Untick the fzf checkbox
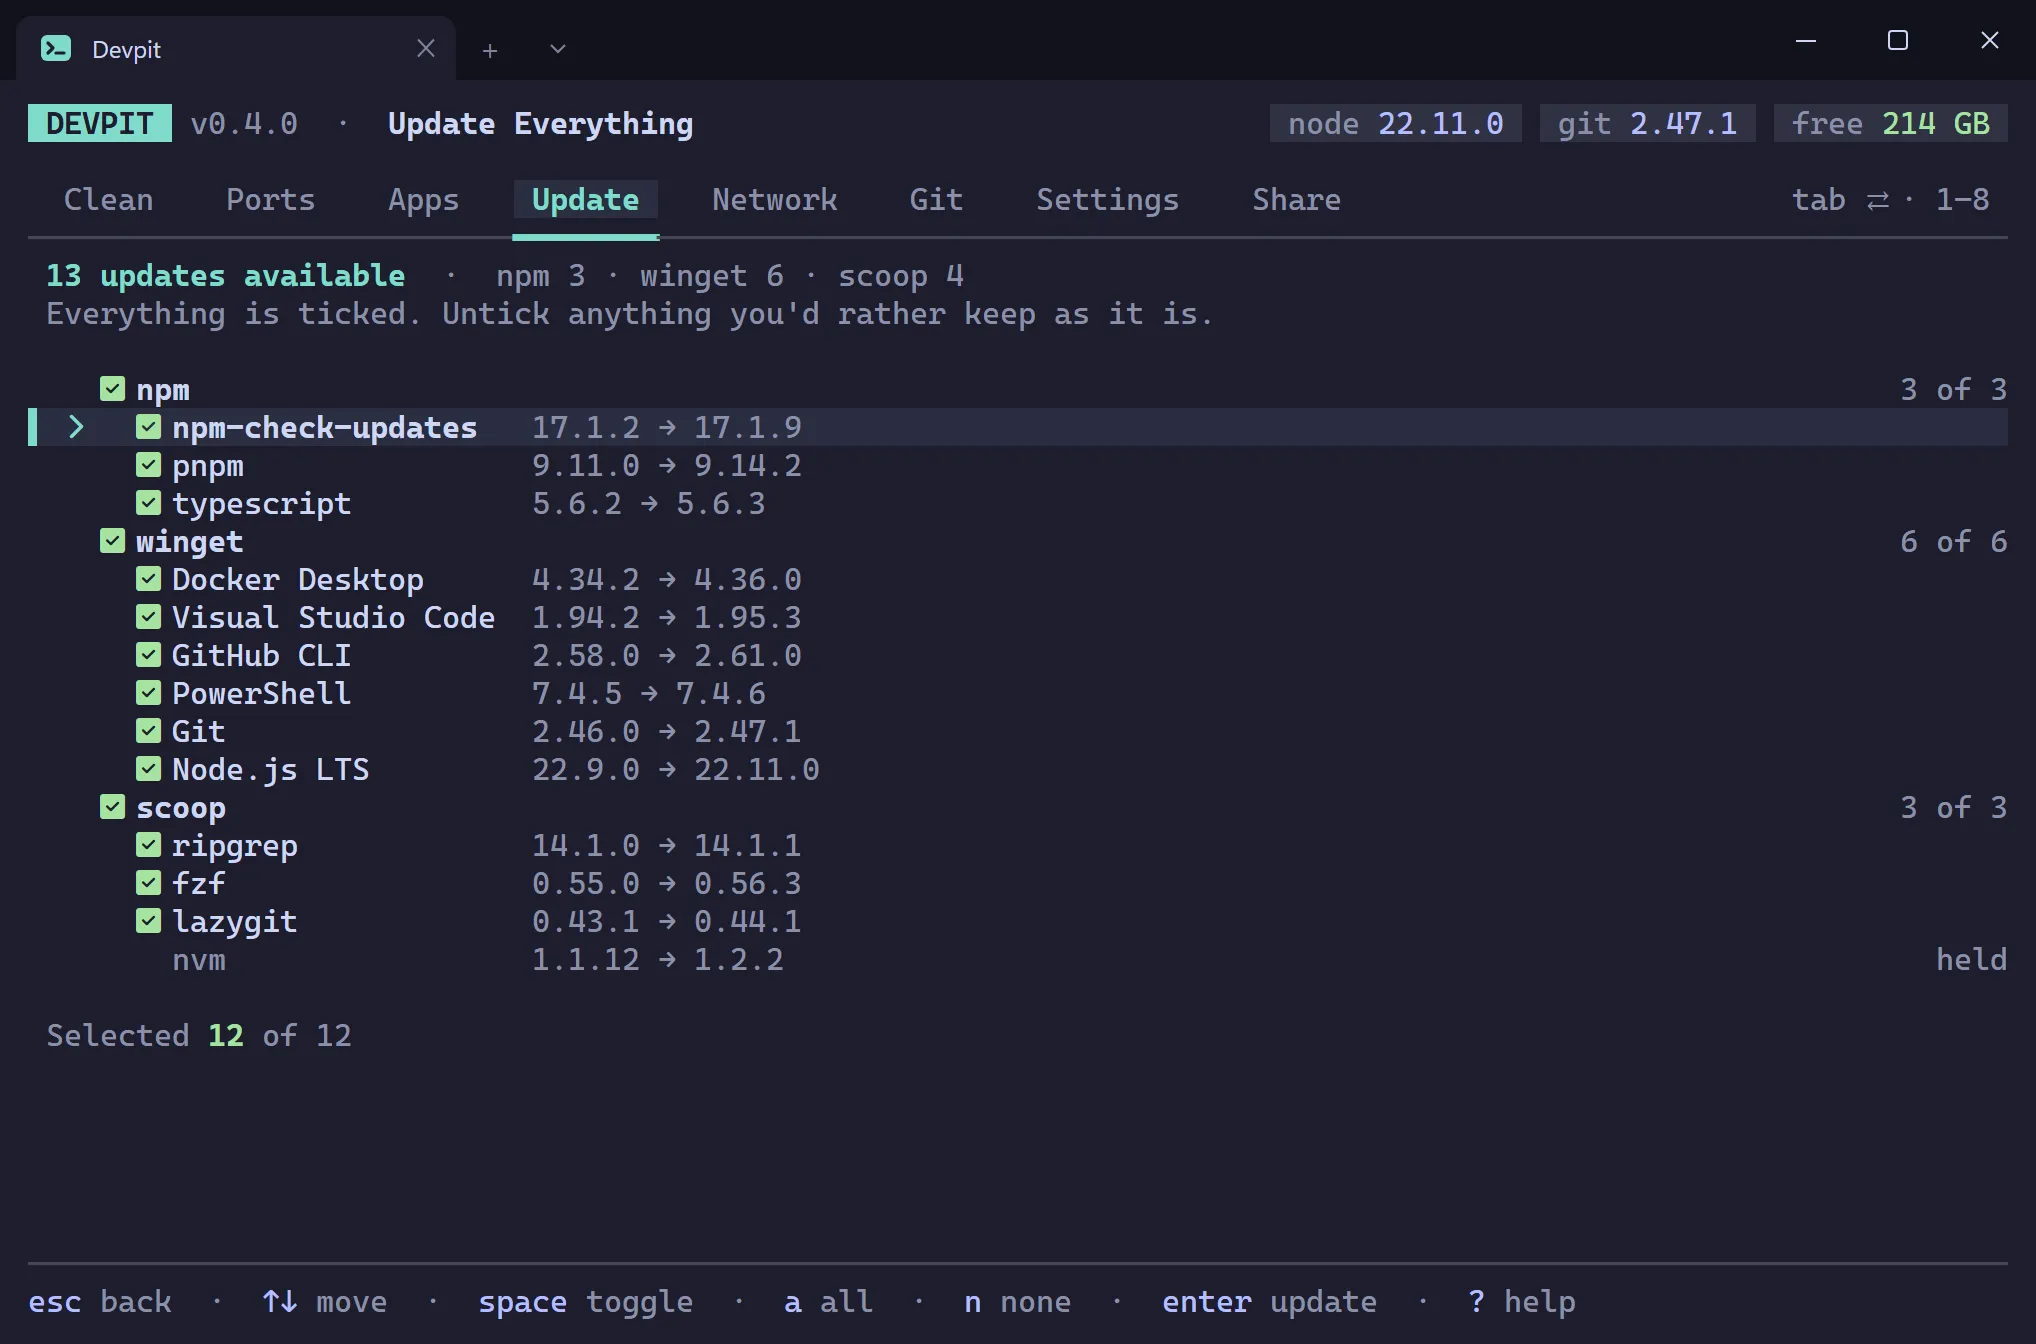Screen dimensions: 2036x1344 pos(148,883)
